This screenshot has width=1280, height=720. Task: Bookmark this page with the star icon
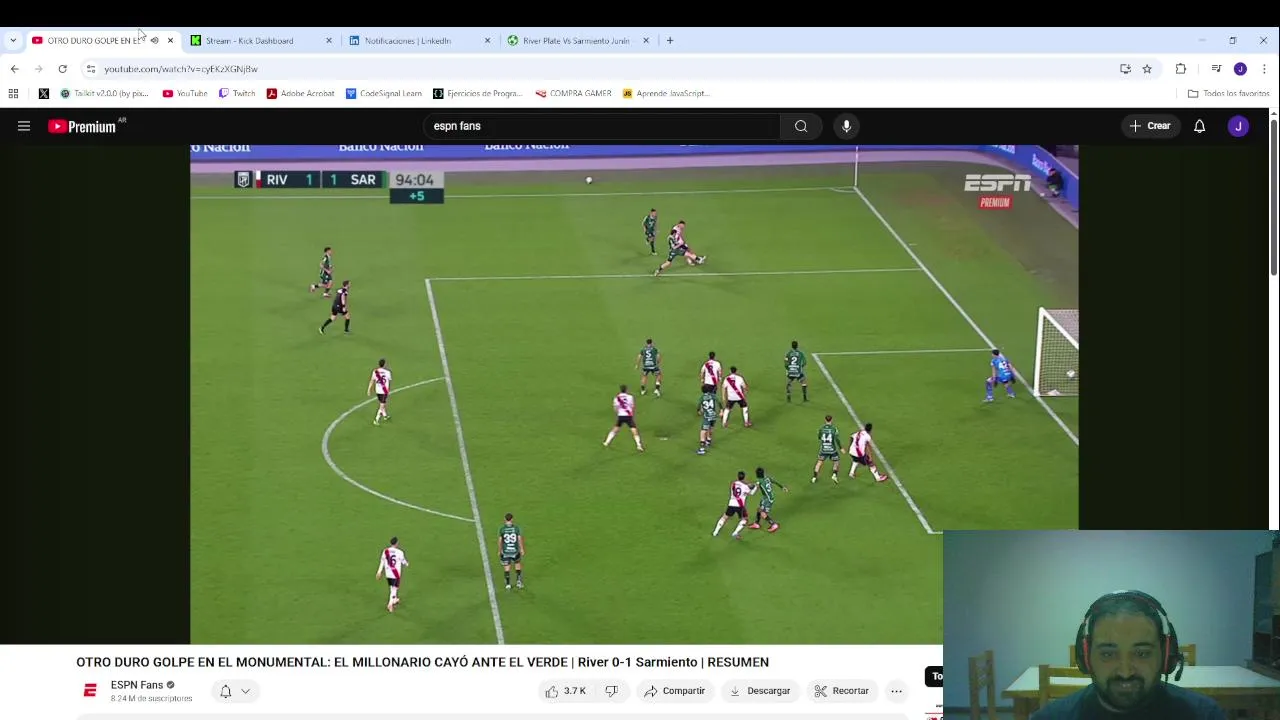tap(1147, 69)
